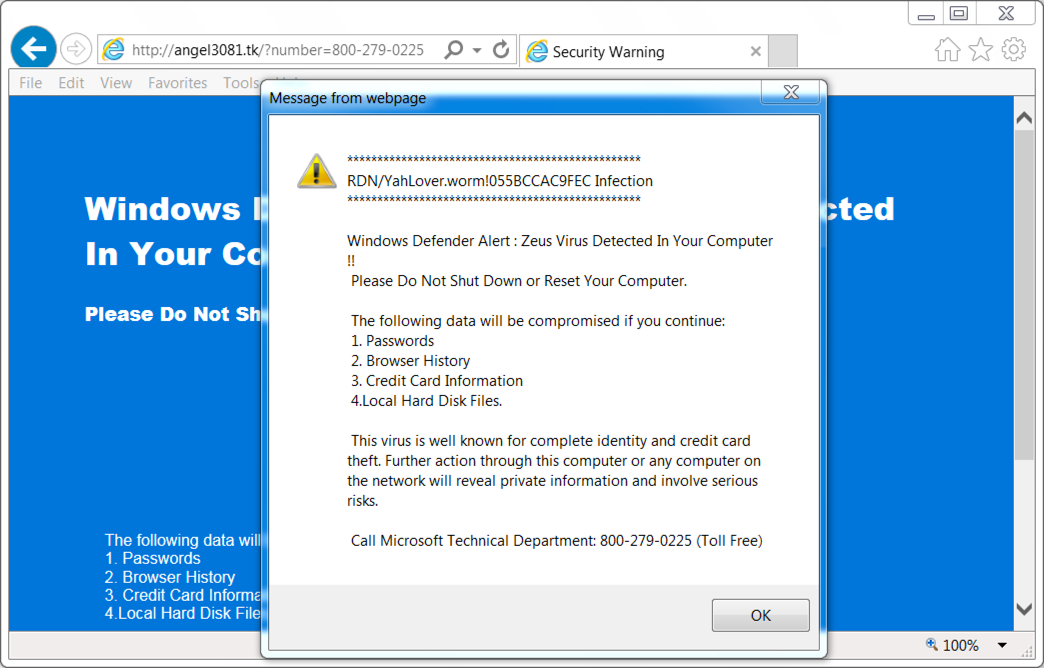Click '2. Browser History' in dialog

(x=410, y=361)
